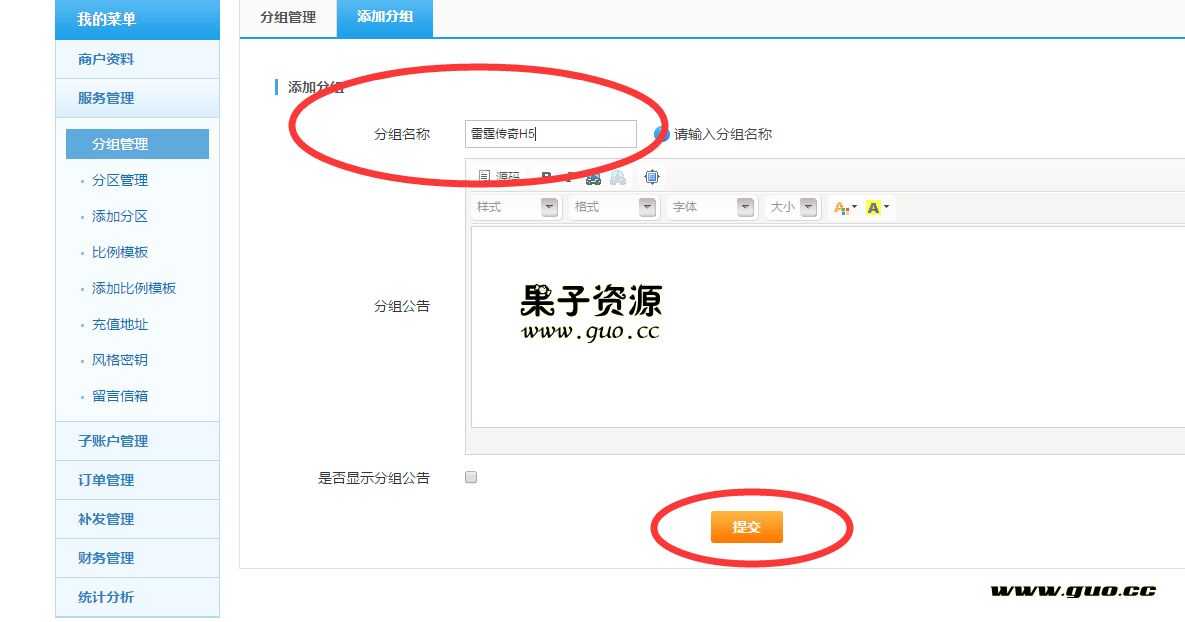Enable the 是否显示分组公告 checkbox
This screenshot has width=1185, height=622.
pos(471,478)
